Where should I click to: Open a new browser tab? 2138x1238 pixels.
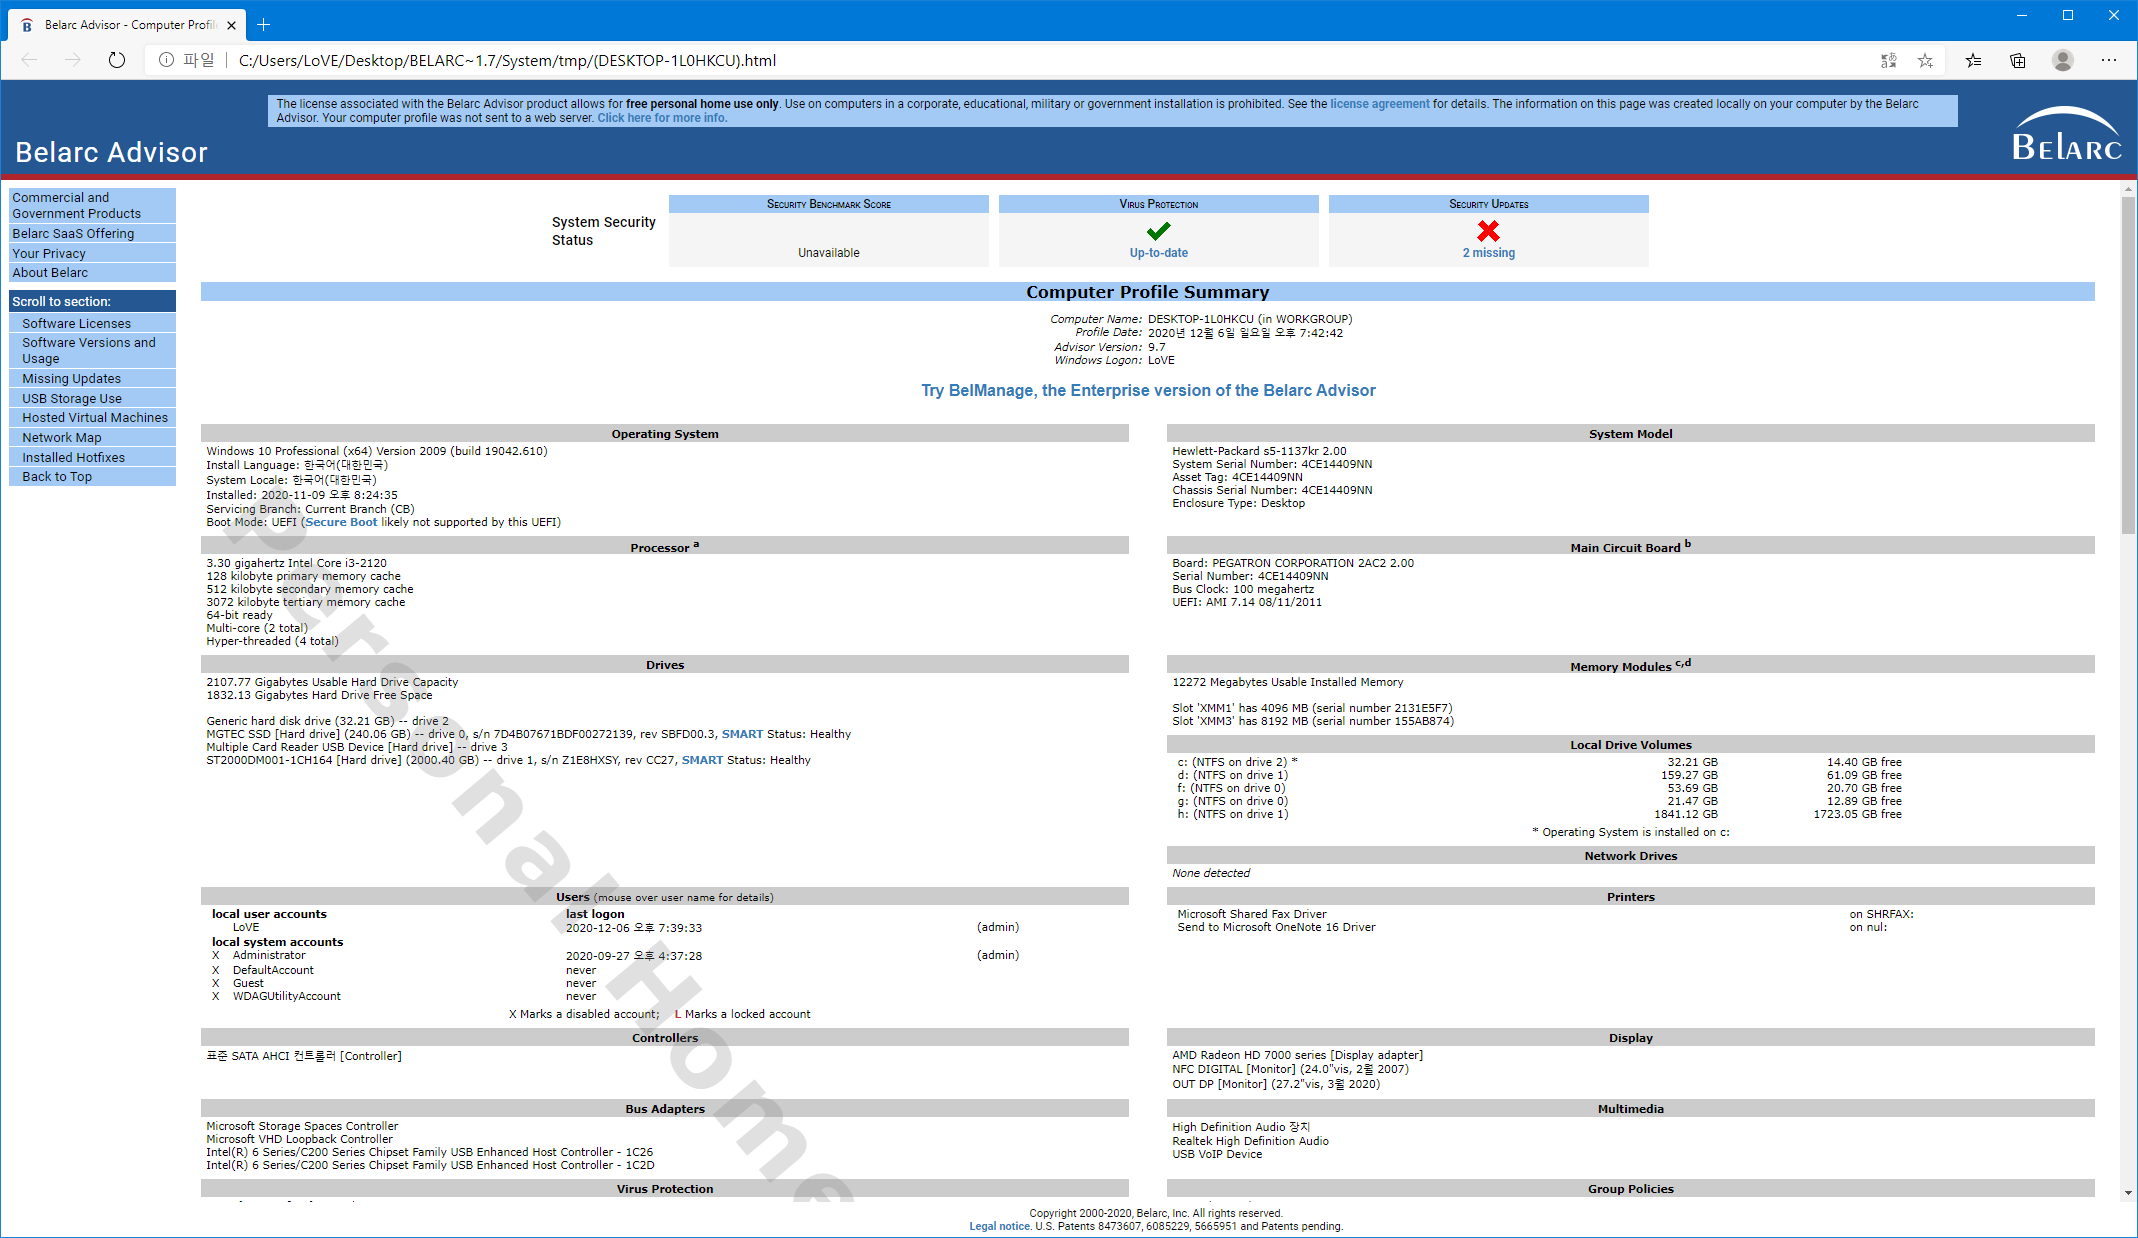point(264,24)
